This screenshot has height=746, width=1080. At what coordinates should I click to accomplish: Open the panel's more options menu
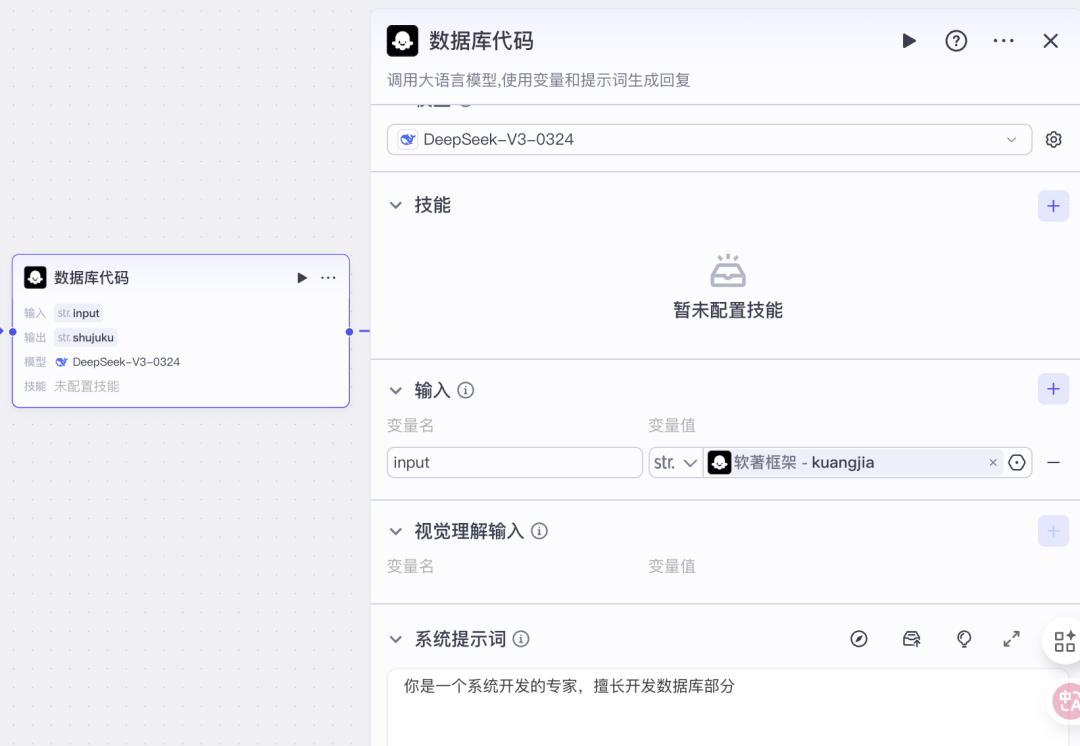[x=1004, y=41]
